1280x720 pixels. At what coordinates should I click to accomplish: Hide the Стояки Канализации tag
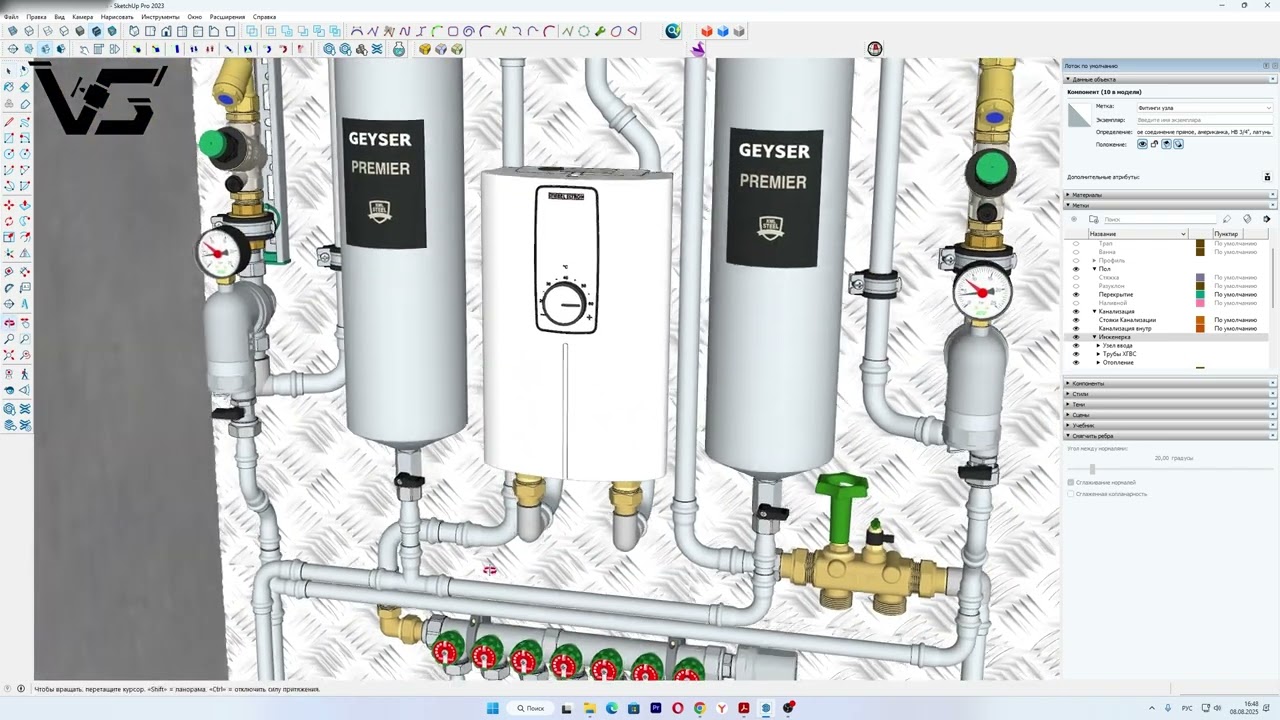coord(1076,320)
